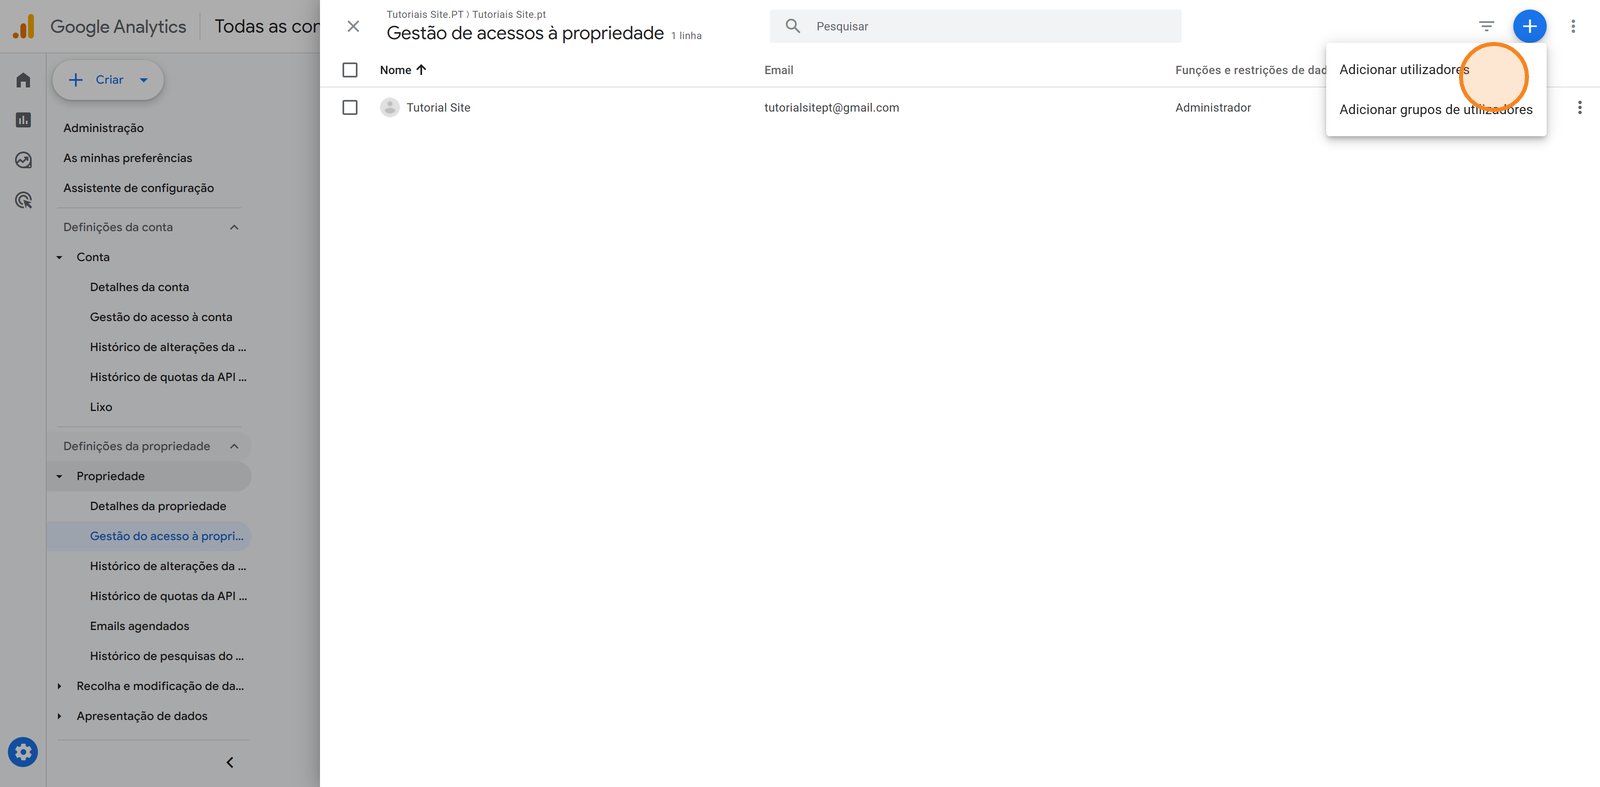Collapse the Definições da propriedade section
This screenshot has height=787, width=1600.
tap(234, 446)
